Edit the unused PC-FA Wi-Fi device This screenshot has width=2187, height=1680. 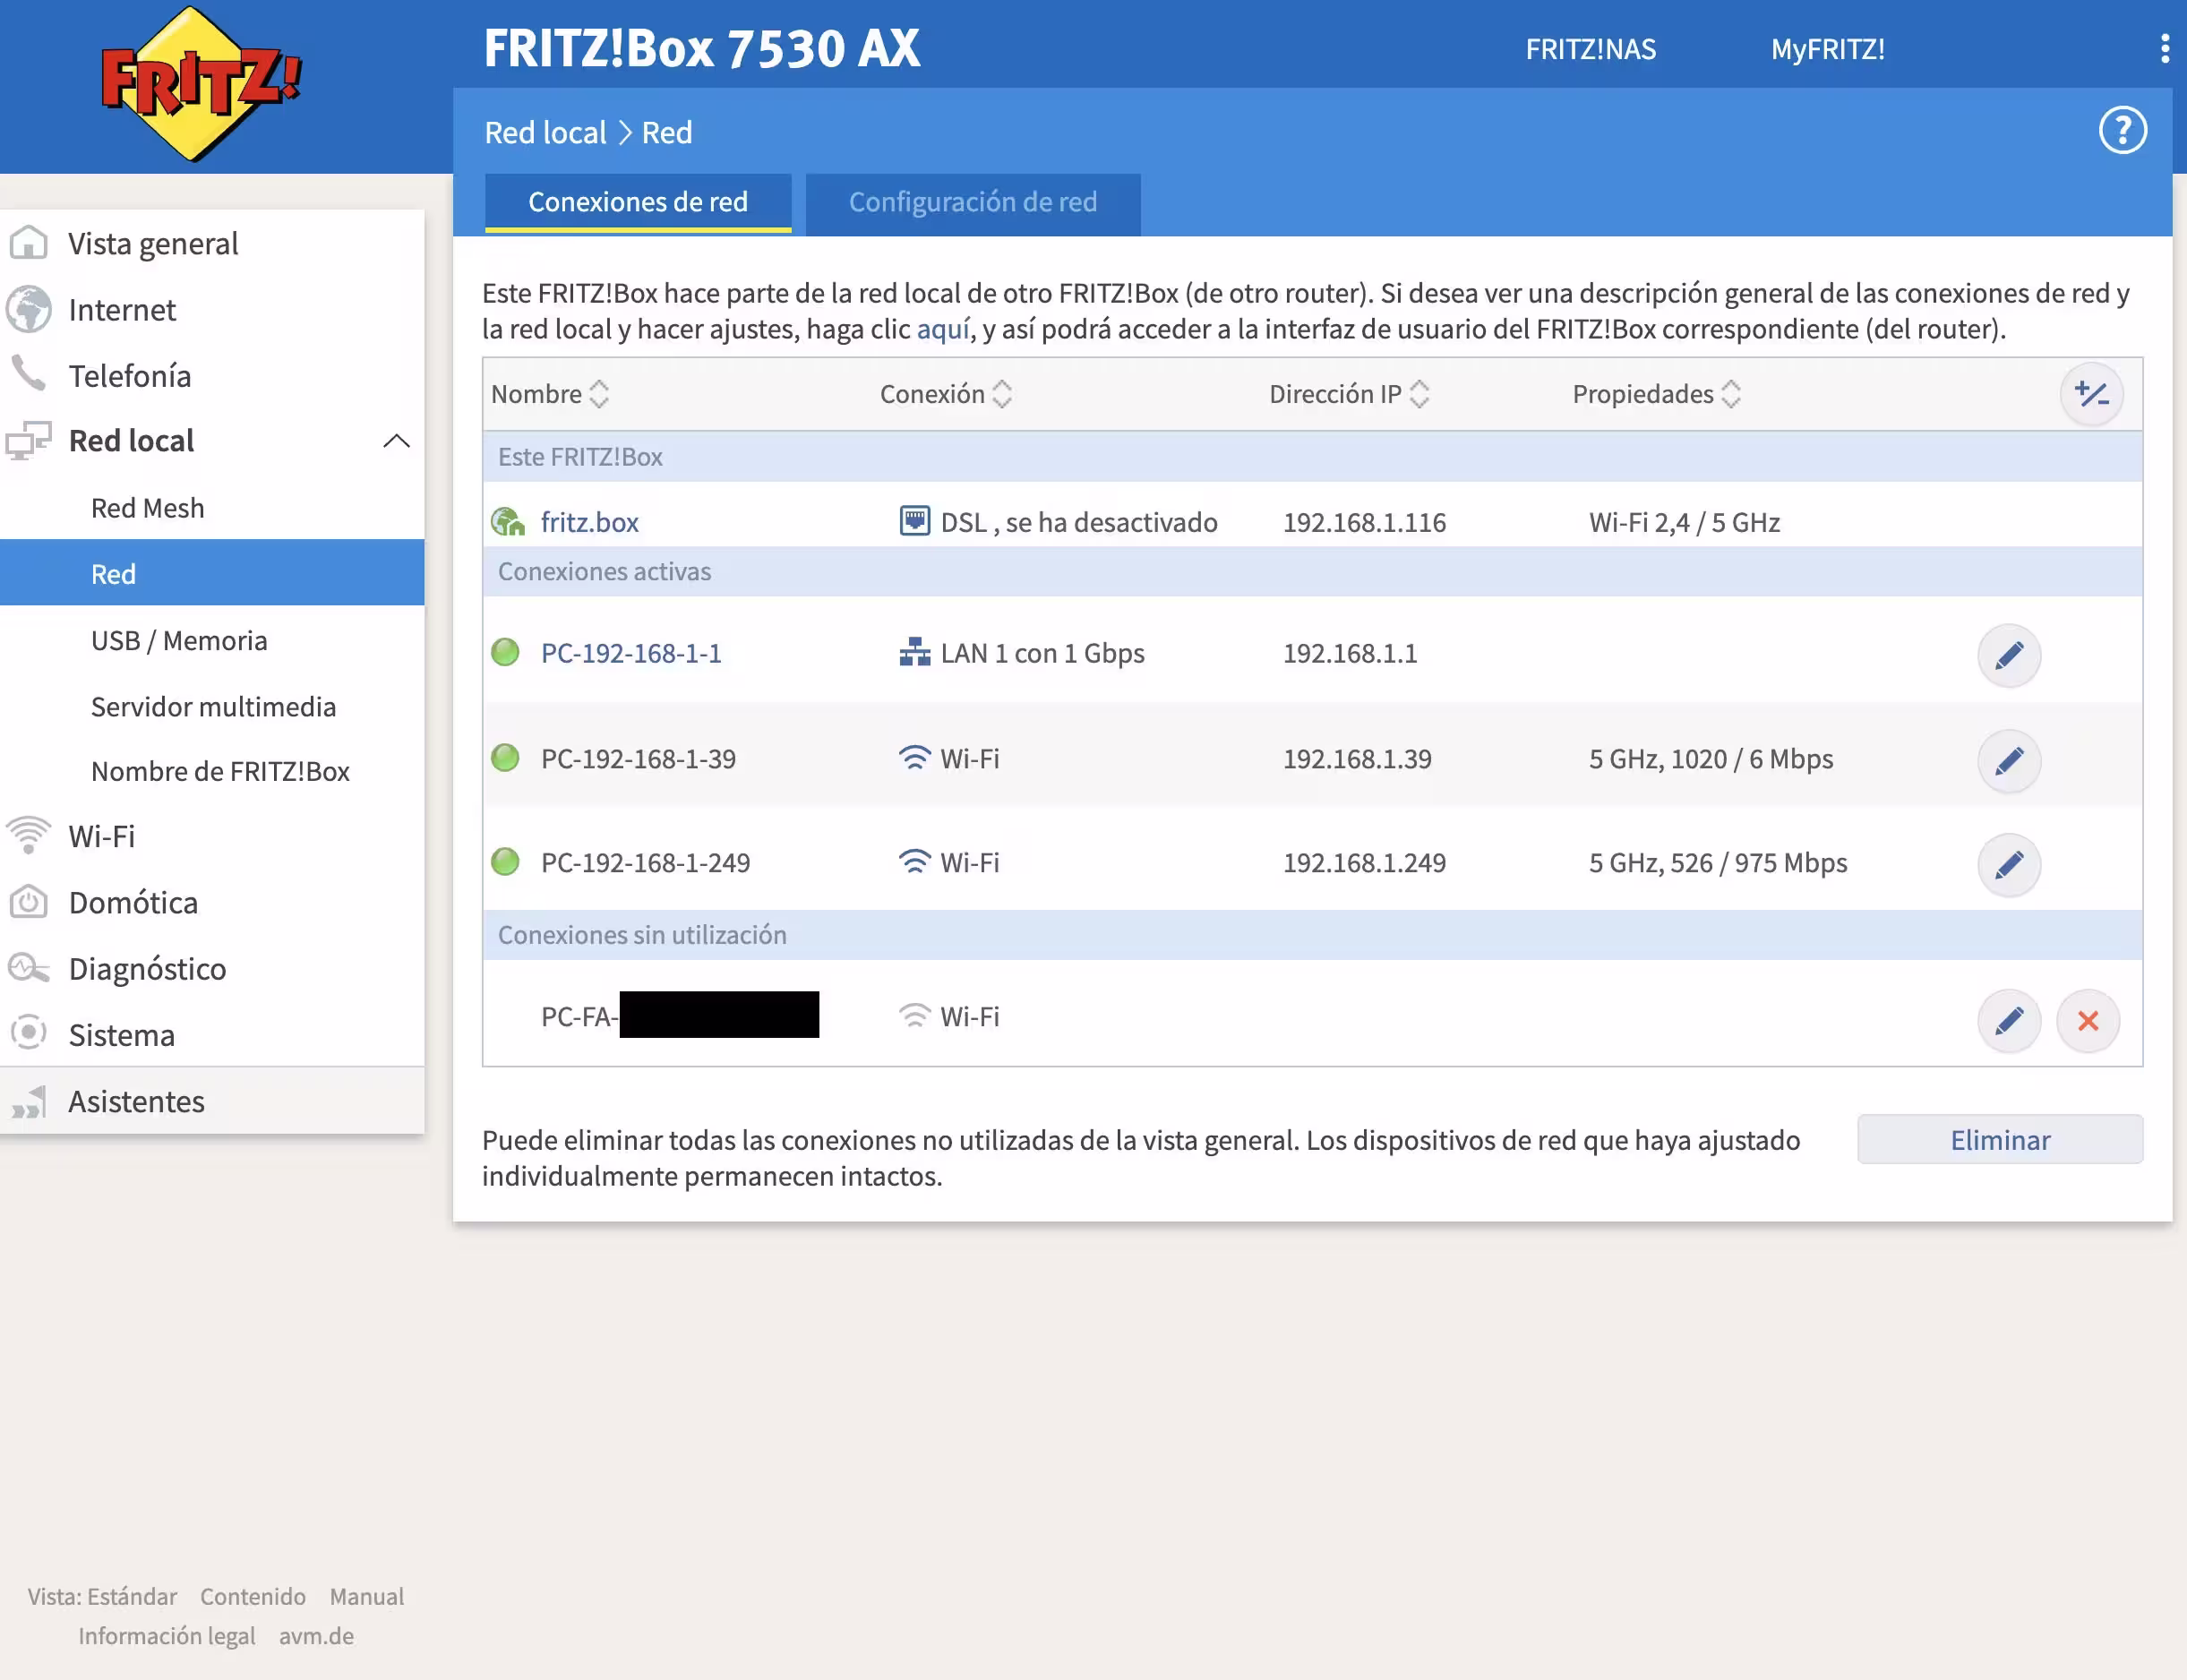(2008, 1020)
